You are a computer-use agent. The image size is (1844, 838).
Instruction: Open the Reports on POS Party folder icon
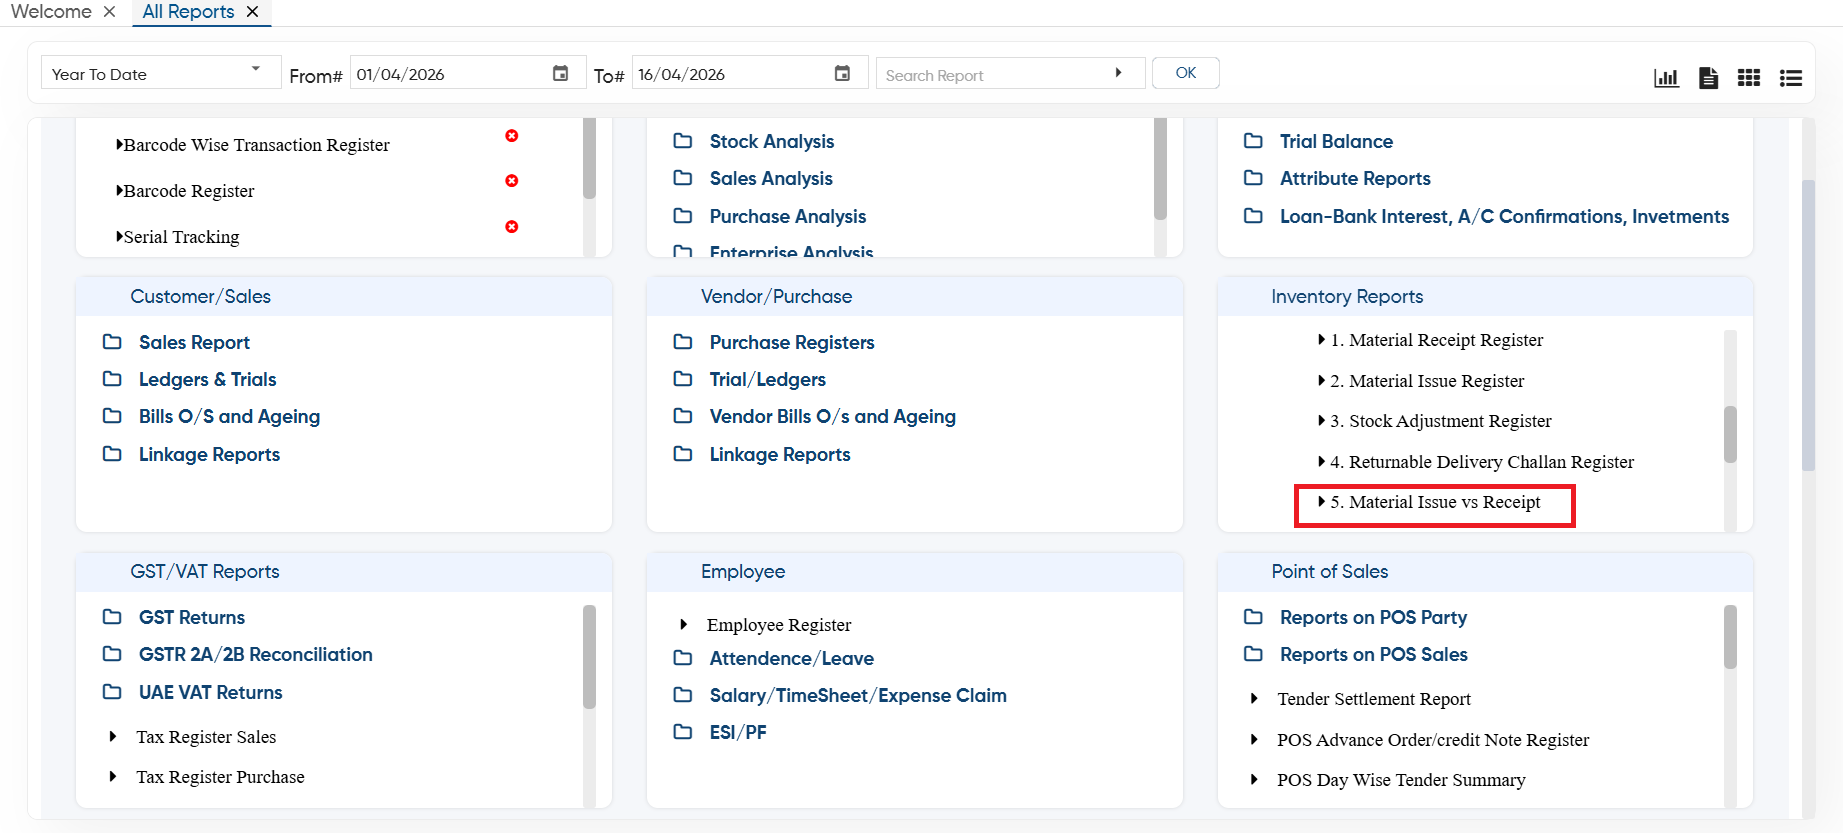[1253, 617]
